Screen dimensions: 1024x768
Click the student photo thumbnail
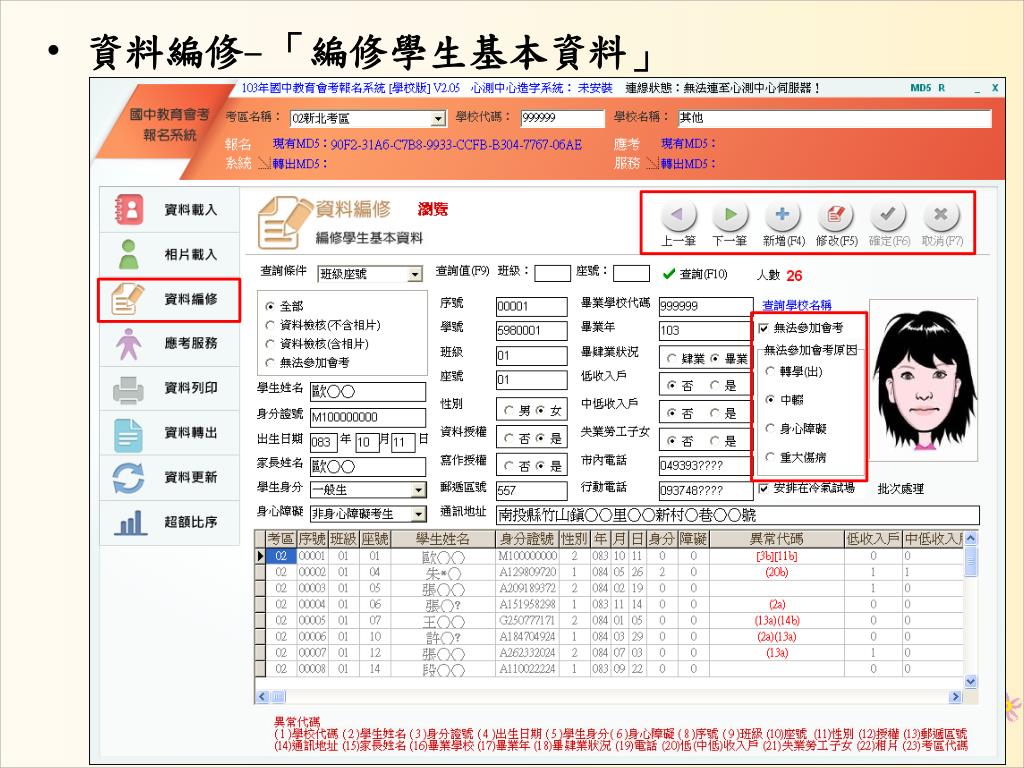[x=923, y=380]
